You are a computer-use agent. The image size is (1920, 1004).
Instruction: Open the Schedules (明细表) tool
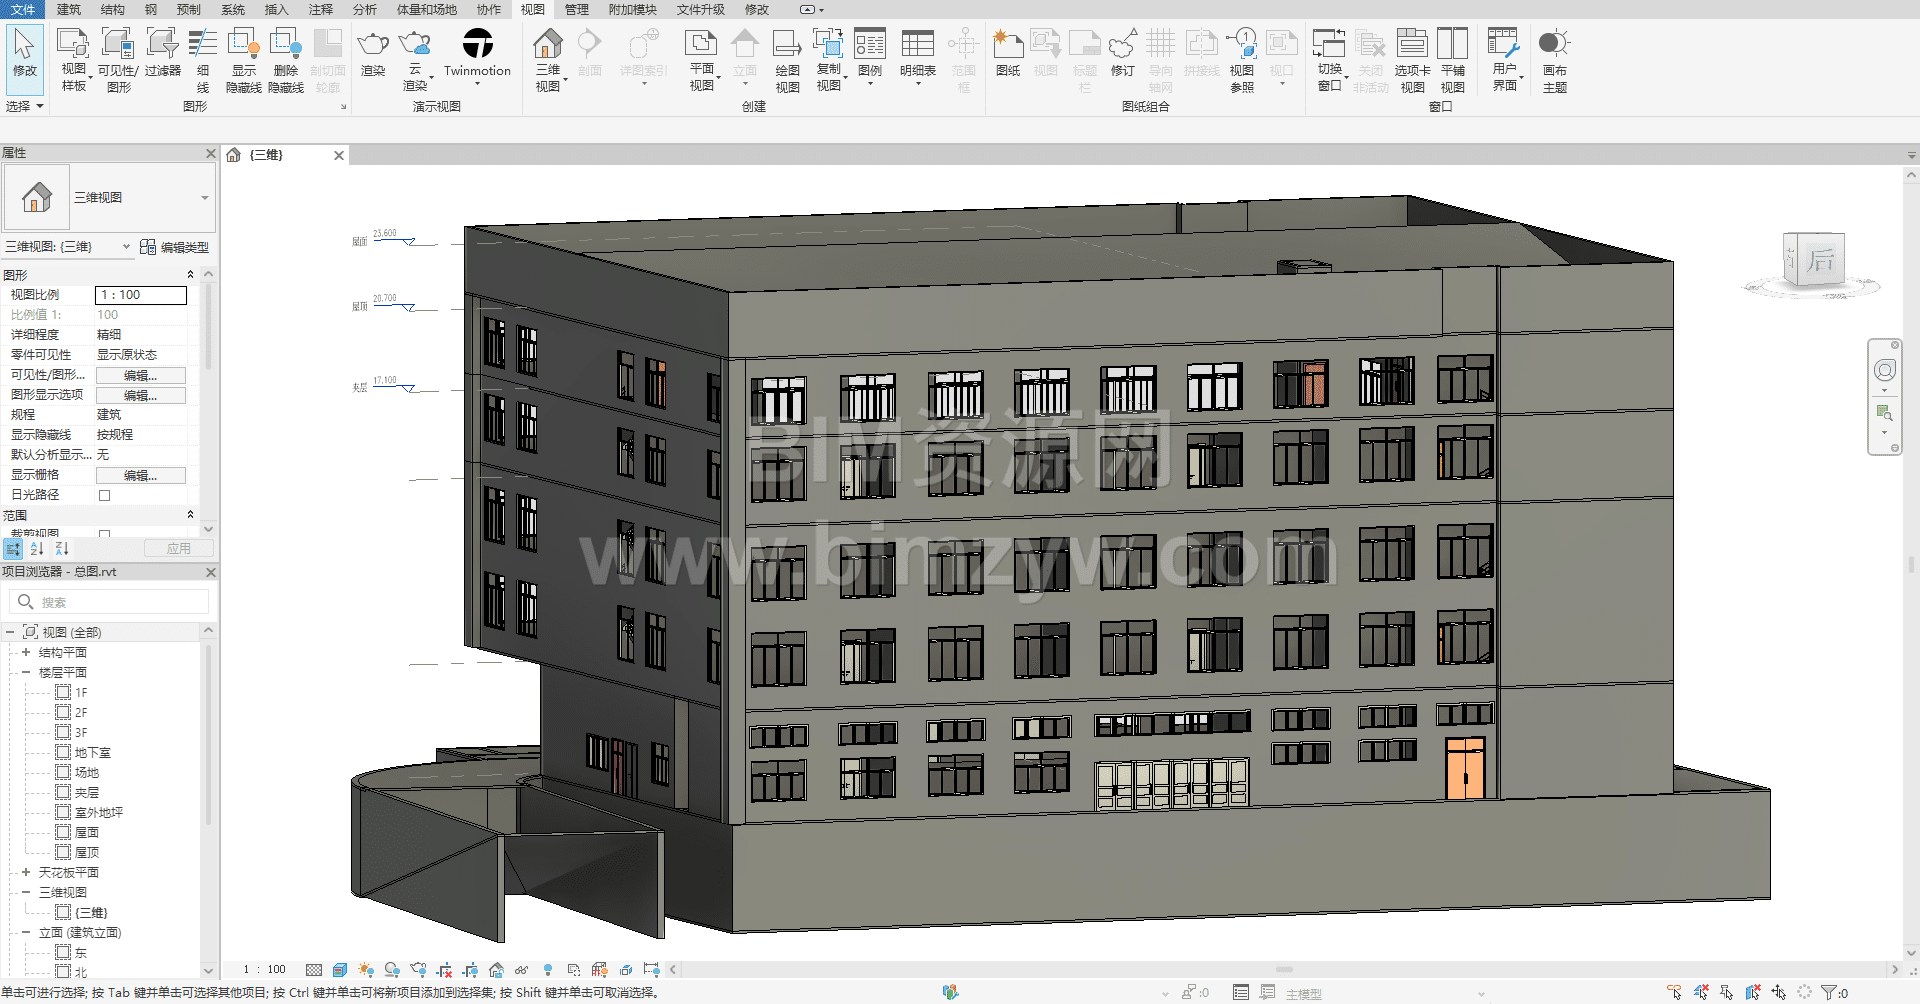click(917, 44)
